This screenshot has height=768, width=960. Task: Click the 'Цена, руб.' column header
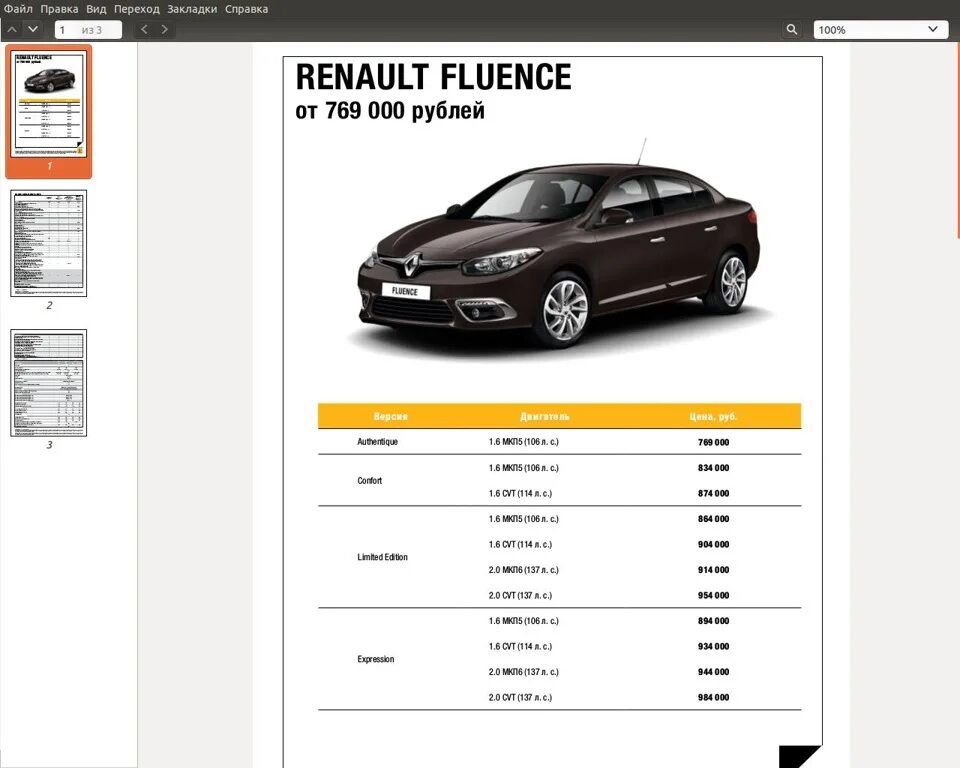click(713, 416)
